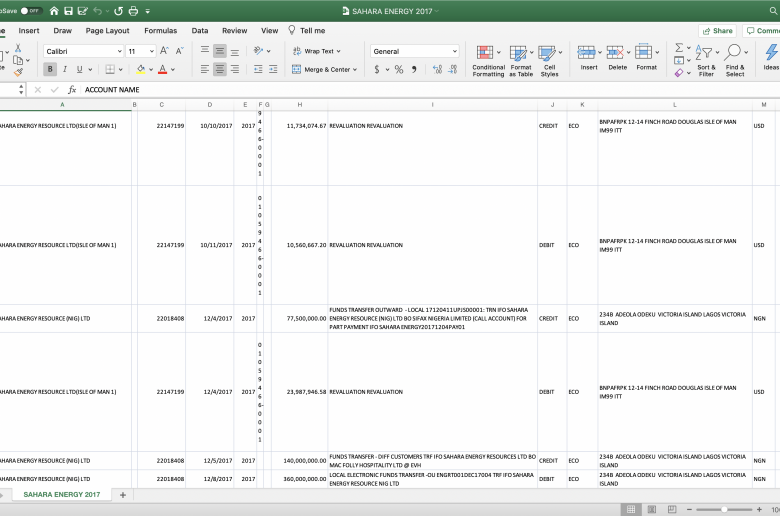Align text to bottom of cell

tap(235, 51)
